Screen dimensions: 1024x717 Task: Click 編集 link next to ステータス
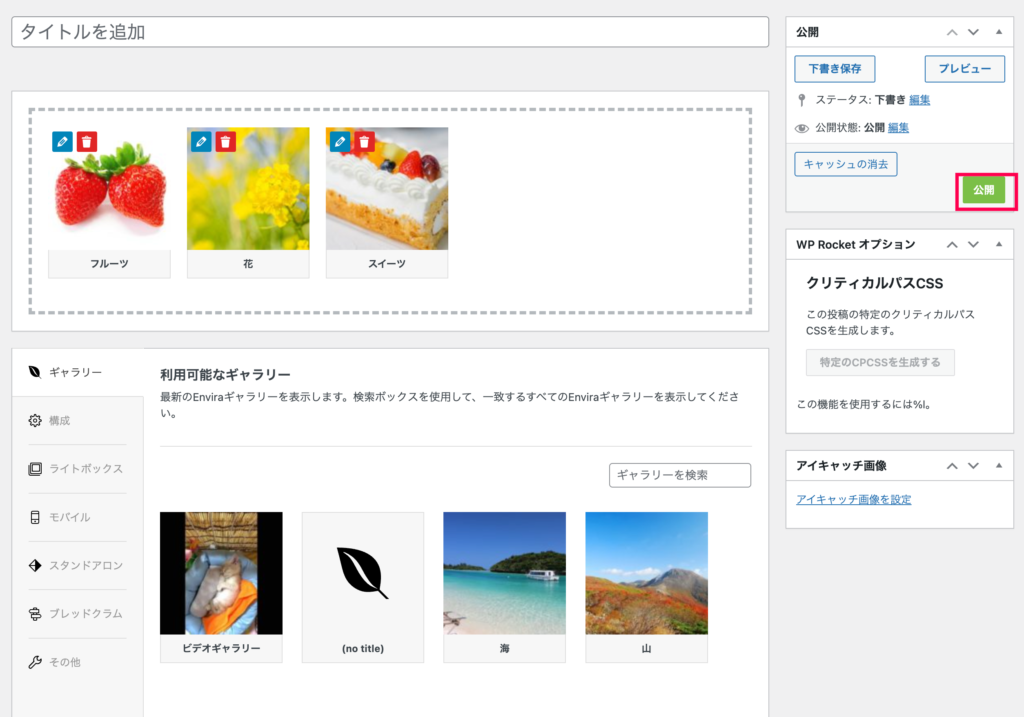920,100
